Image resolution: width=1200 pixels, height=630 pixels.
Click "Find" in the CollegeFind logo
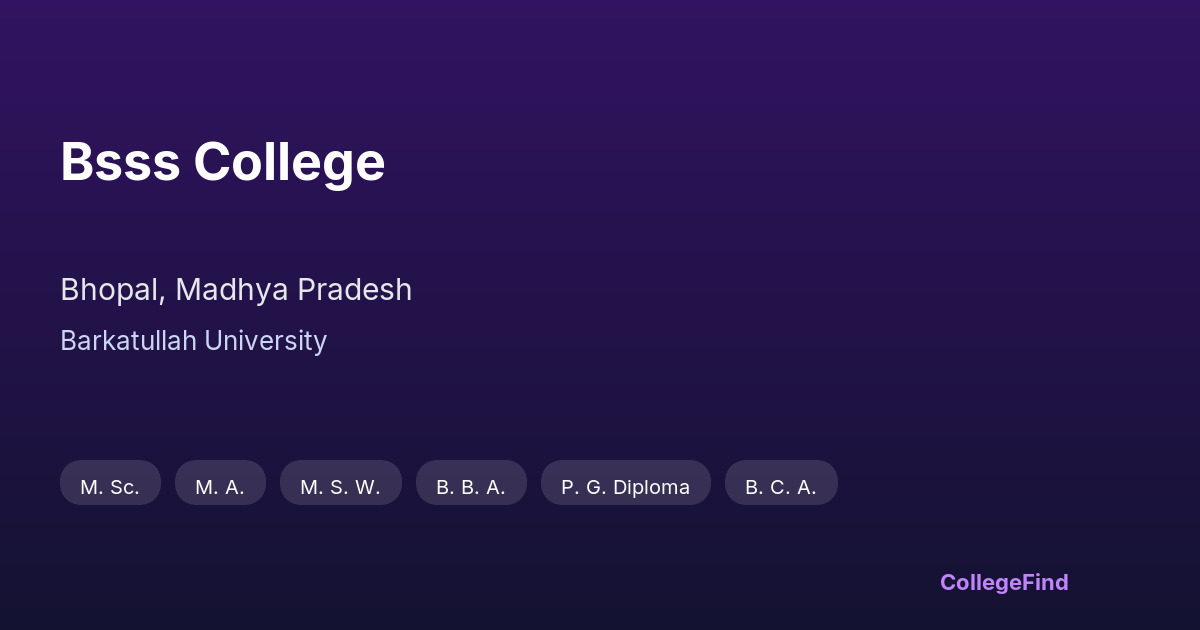(x=1043, y=582)
